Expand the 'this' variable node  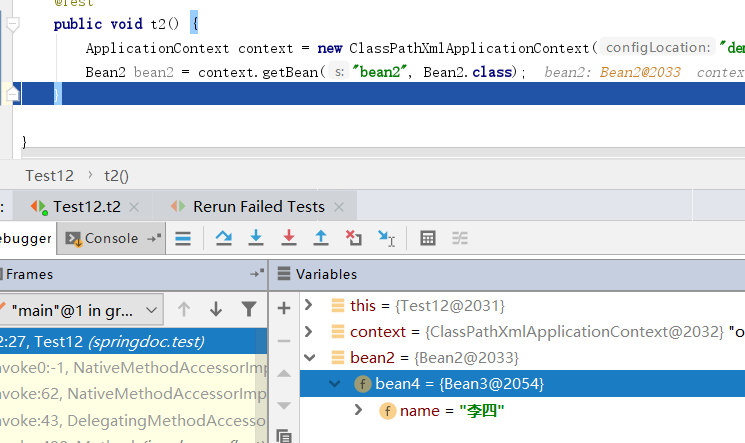(308, 305)
